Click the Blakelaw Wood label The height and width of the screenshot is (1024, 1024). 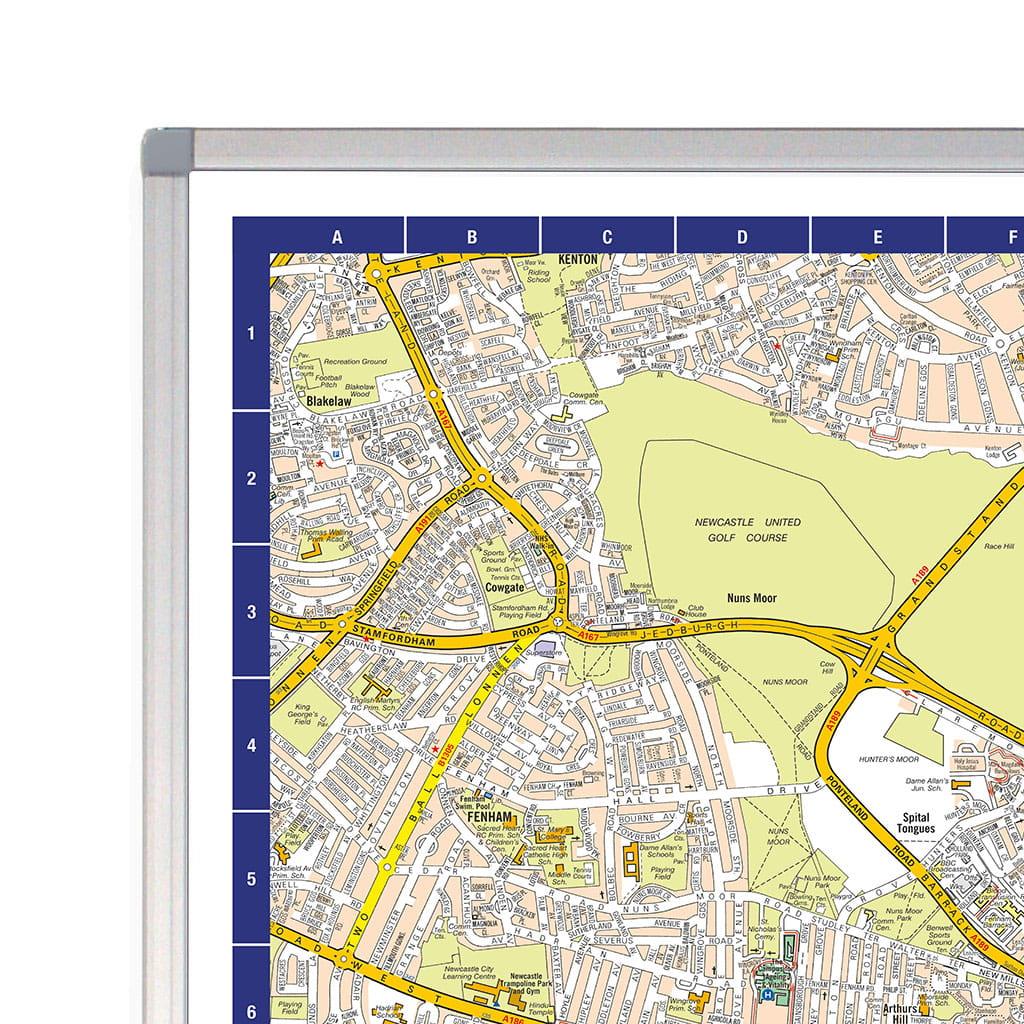360,390
